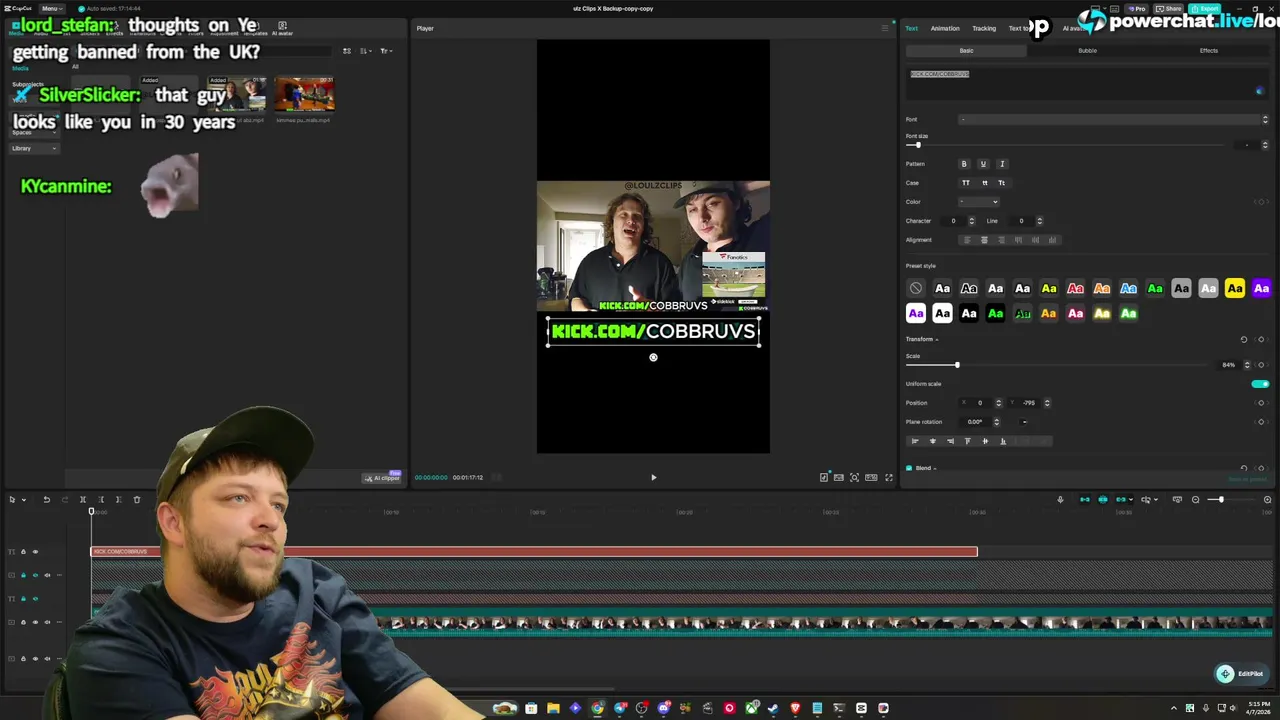1280x720 pixels.
Task: Select the no-style preset icon
Action: pyautogui.click(x=916, y=288)
